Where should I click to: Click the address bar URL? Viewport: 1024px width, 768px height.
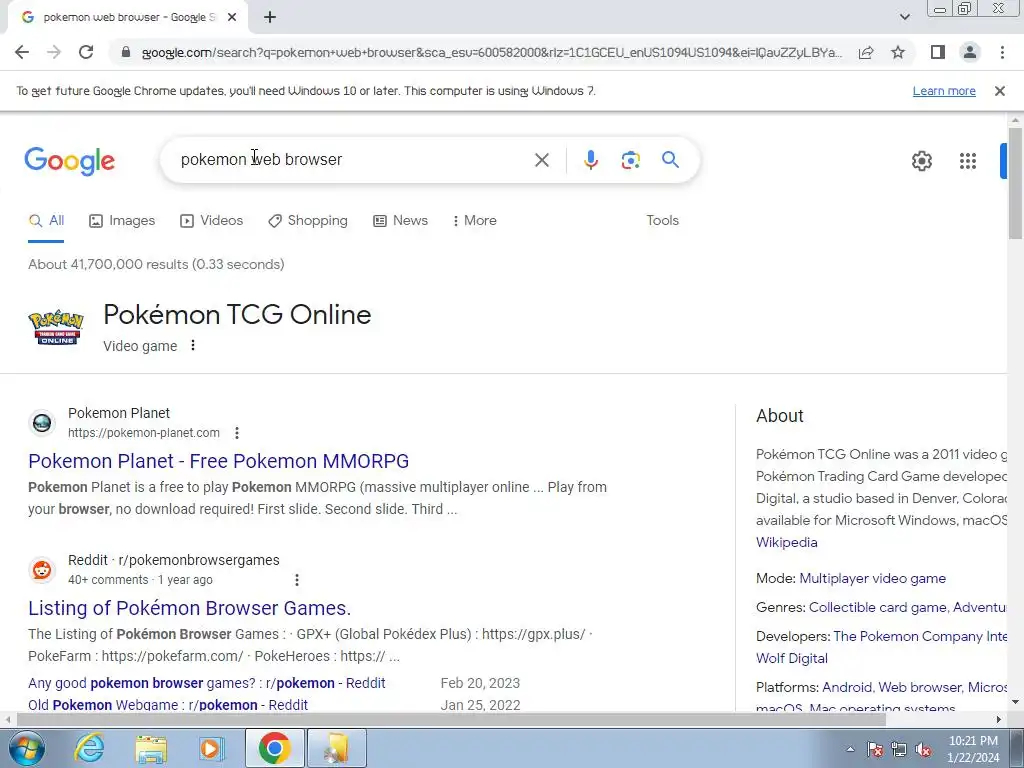coord(491,52)
